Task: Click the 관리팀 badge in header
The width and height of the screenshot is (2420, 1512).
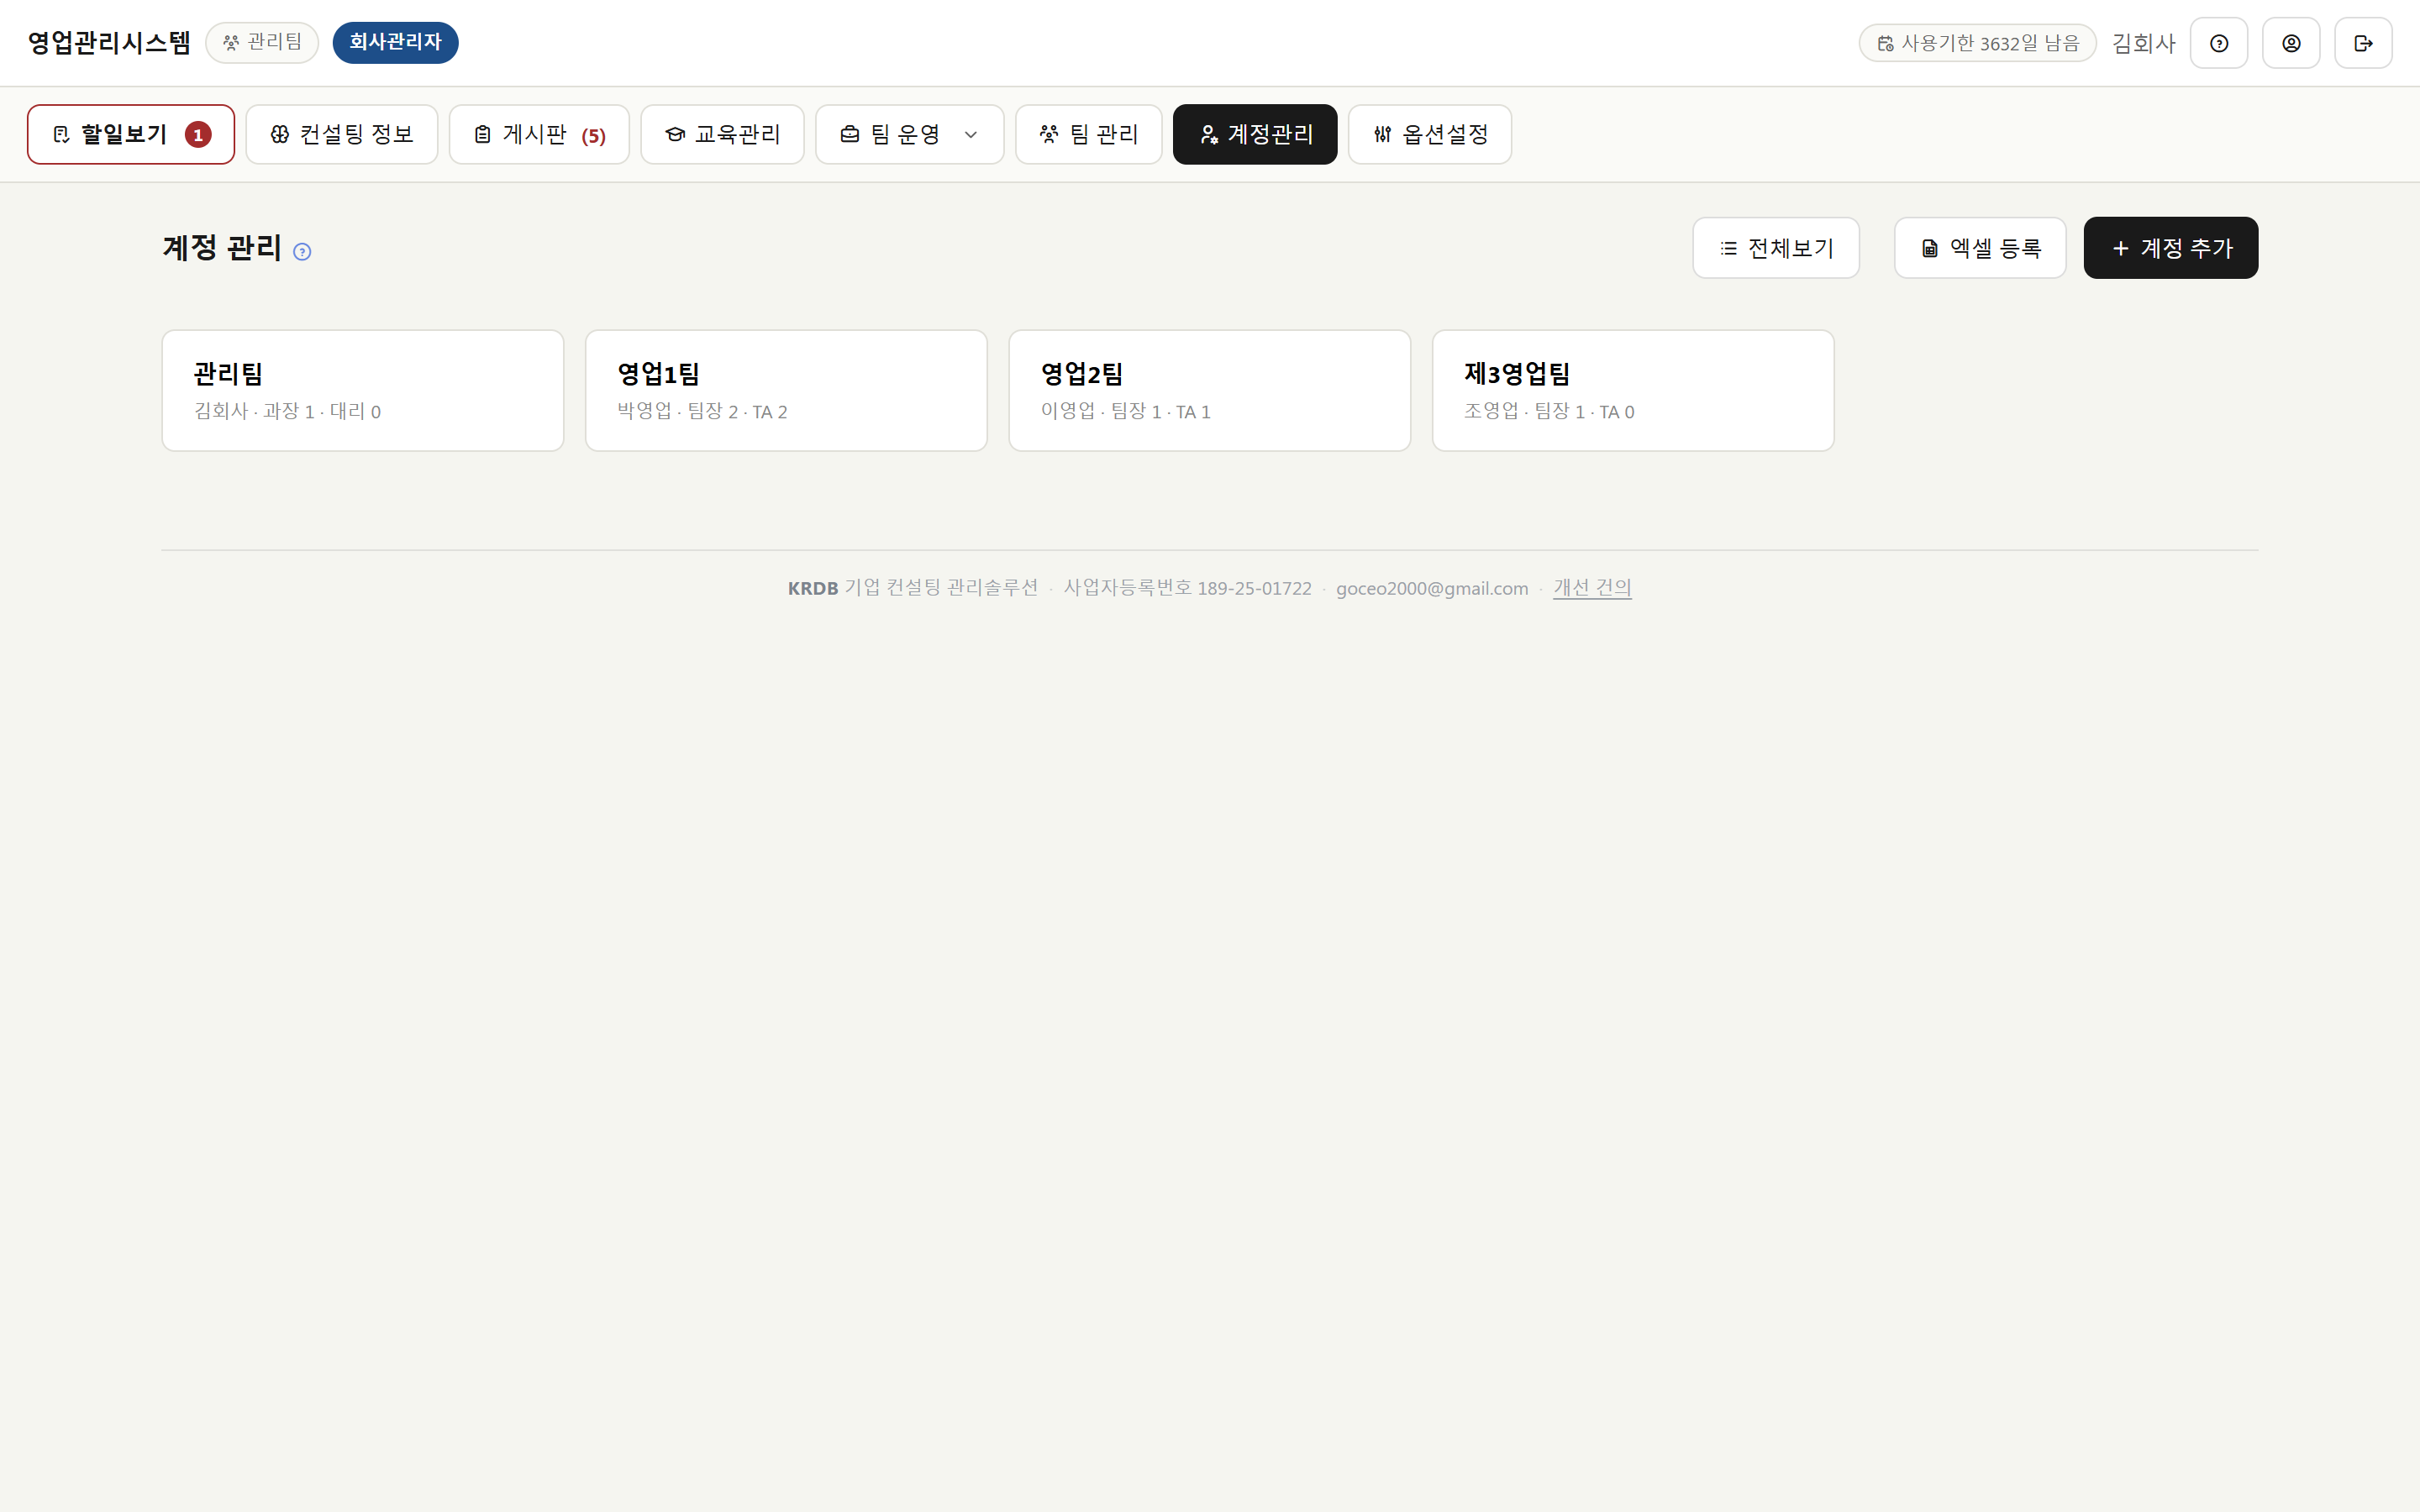Action: tap(262, 42)
